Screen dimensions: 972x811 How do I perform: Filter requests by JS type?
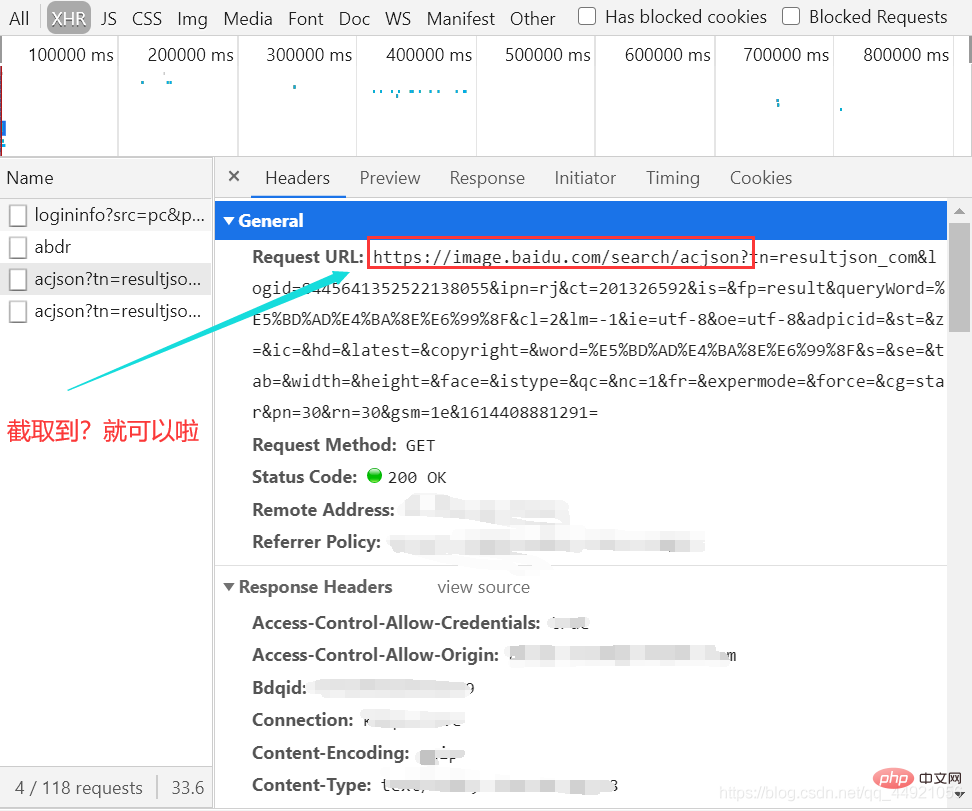tap(108, 18)
